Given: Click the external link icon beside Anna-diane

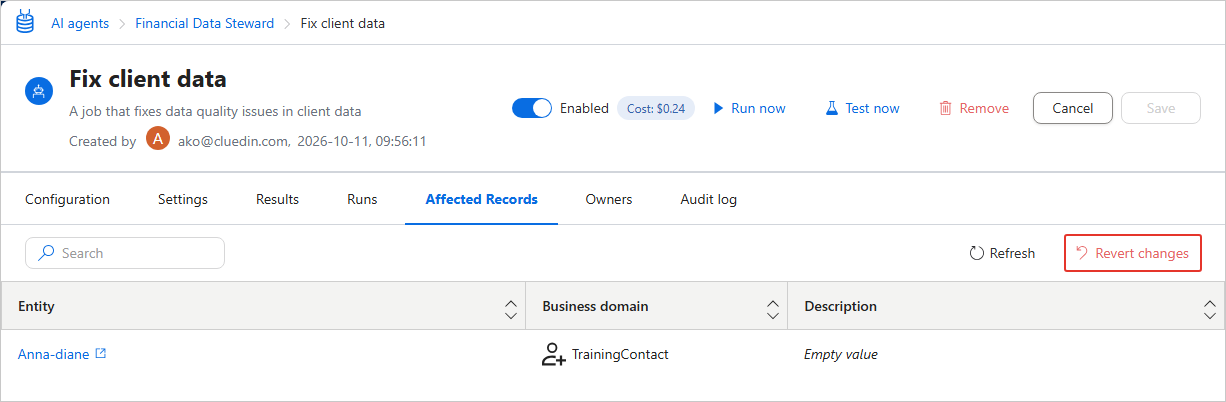Looking at the screenshot, I should [100, 353].
